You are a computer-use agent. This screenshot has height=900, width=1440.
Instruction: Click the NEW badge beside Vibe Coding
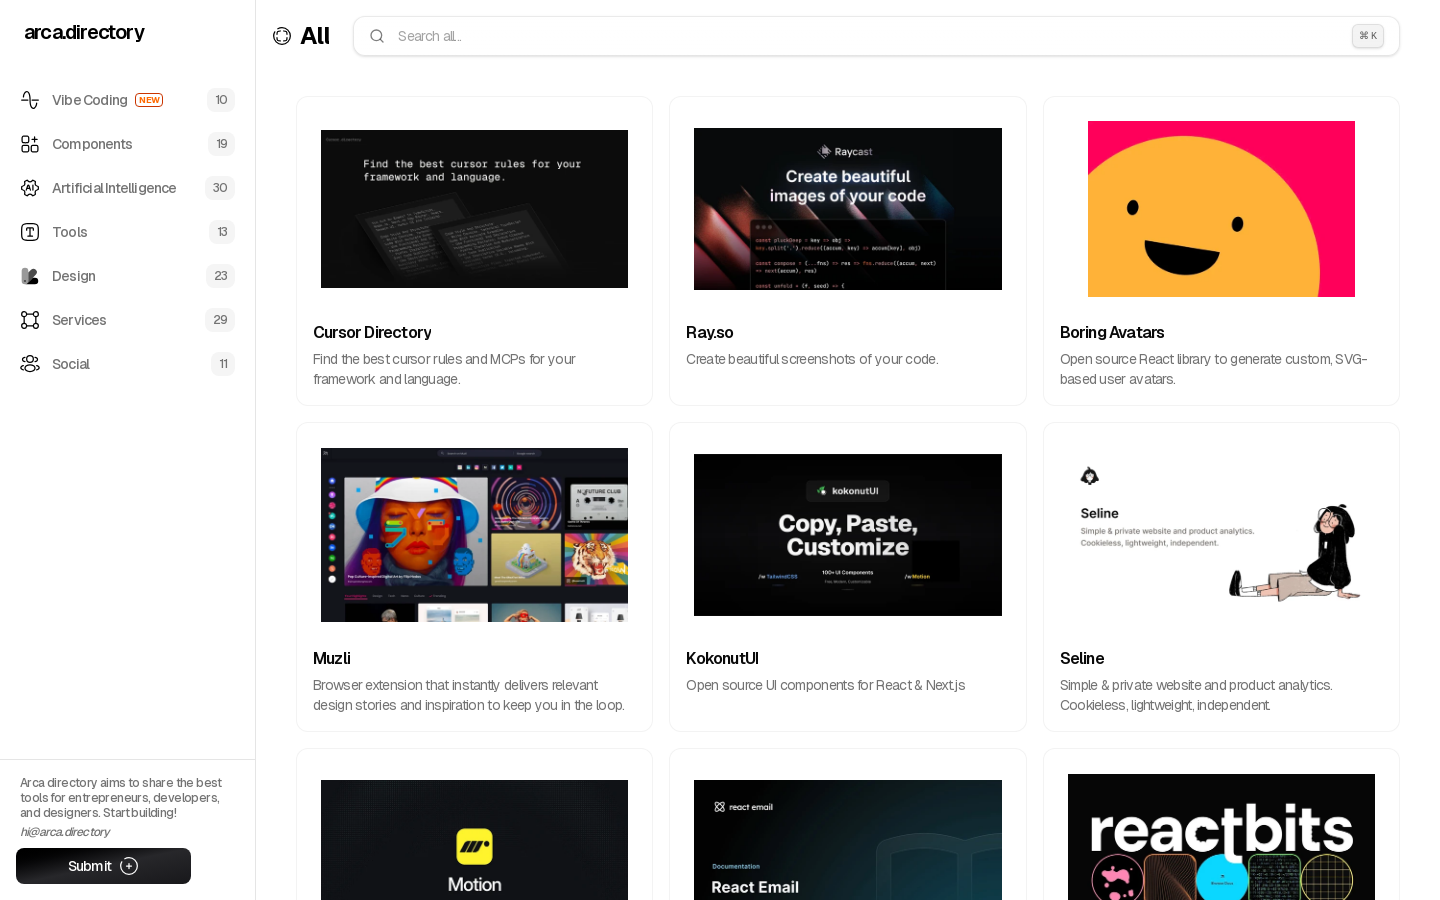tap(150, 100)
